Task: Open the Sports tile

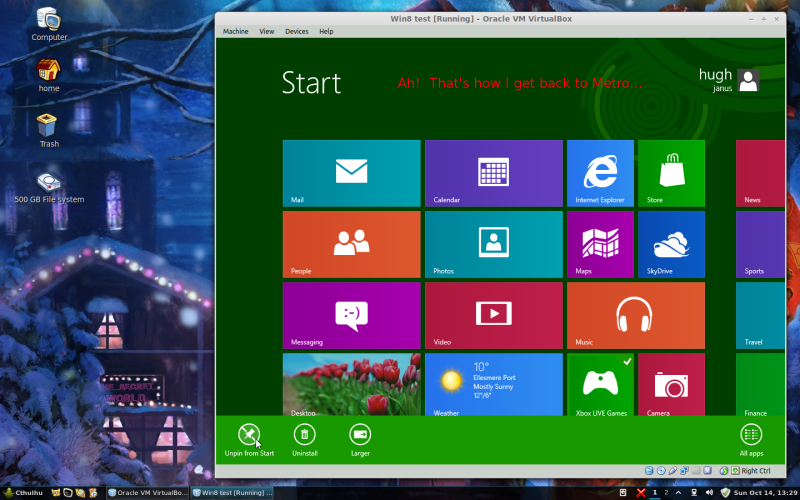Action: (x=760, y=244)
